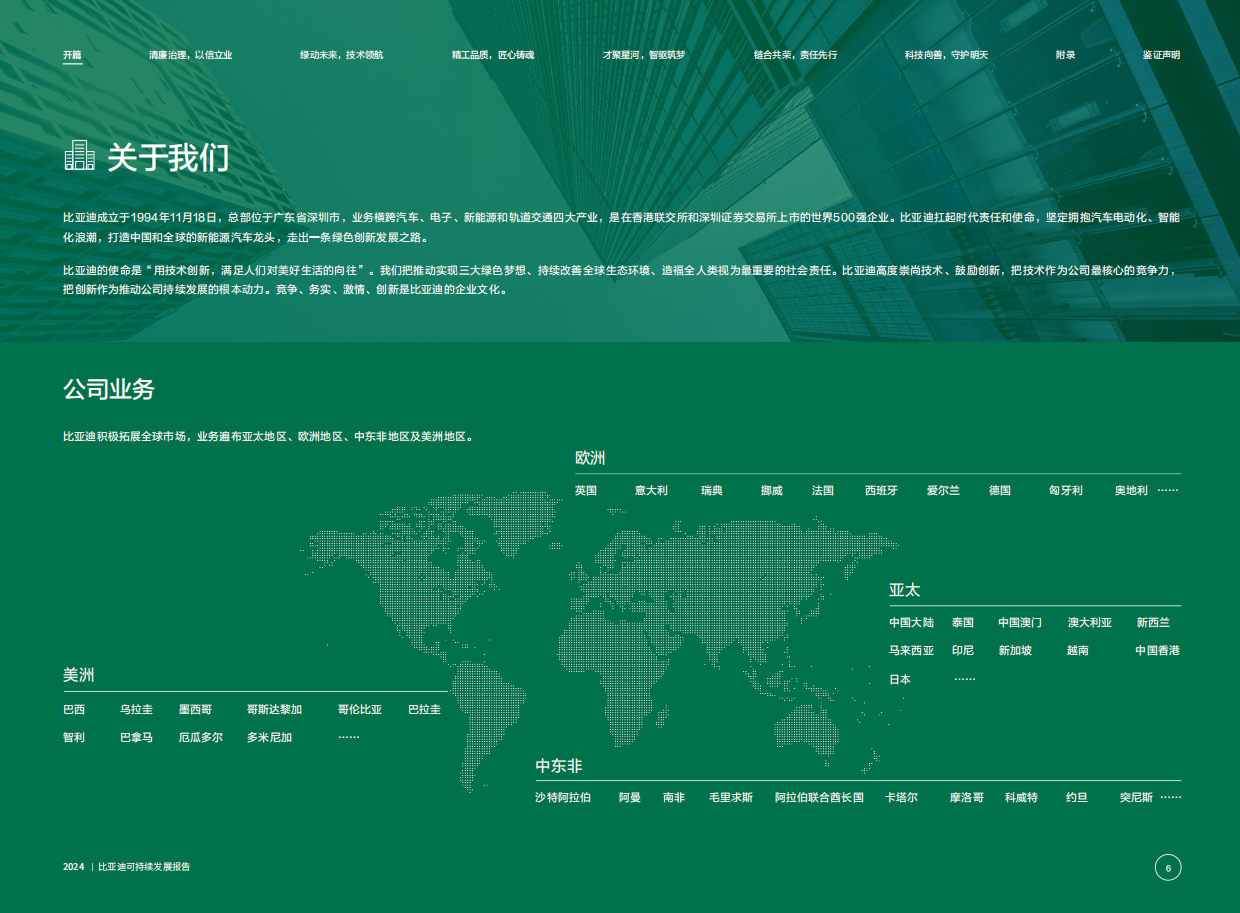Select the 中东非 region heading
This screenshot has width=1240, height=913.
[x=559, y=766]
